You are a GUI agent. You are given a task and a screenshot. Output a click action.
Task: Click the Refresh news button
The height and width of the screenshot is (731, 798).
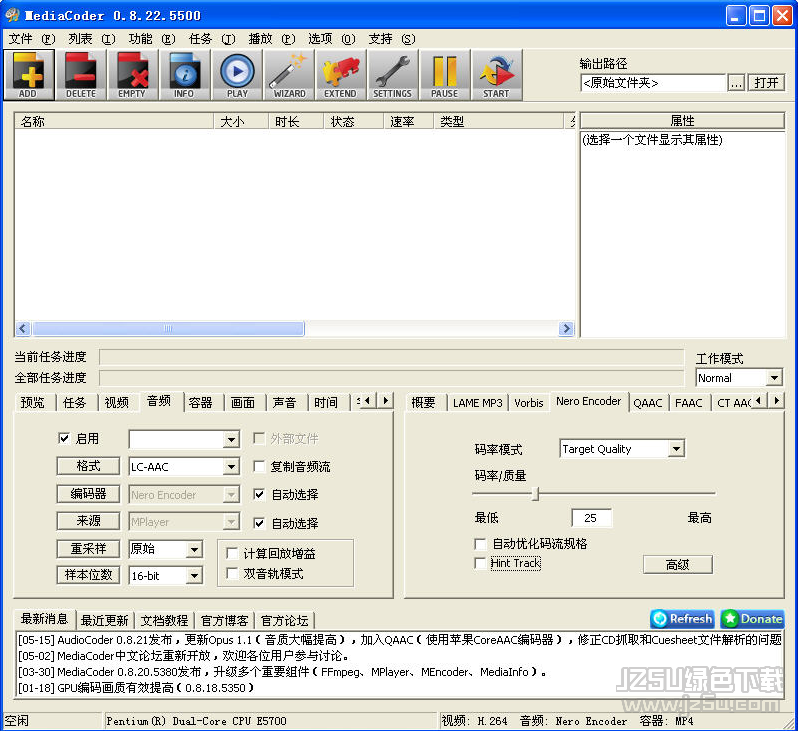(x=682, y=619)
